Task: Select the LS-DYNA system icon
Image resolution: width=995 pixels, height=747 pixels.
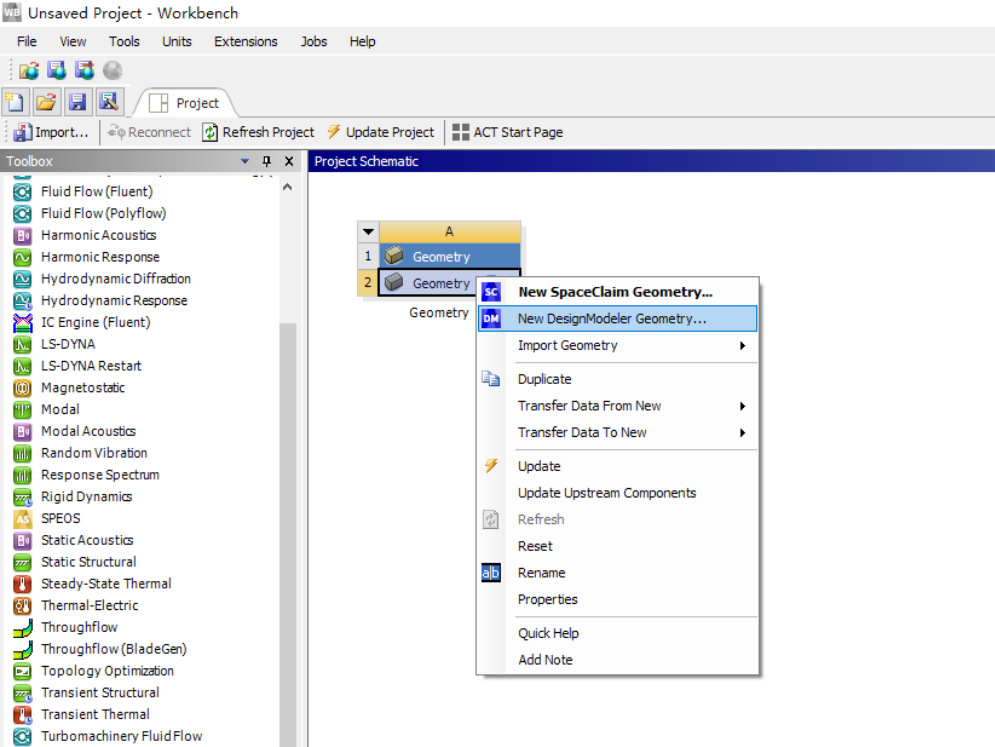Action: (x=22, y=344)
